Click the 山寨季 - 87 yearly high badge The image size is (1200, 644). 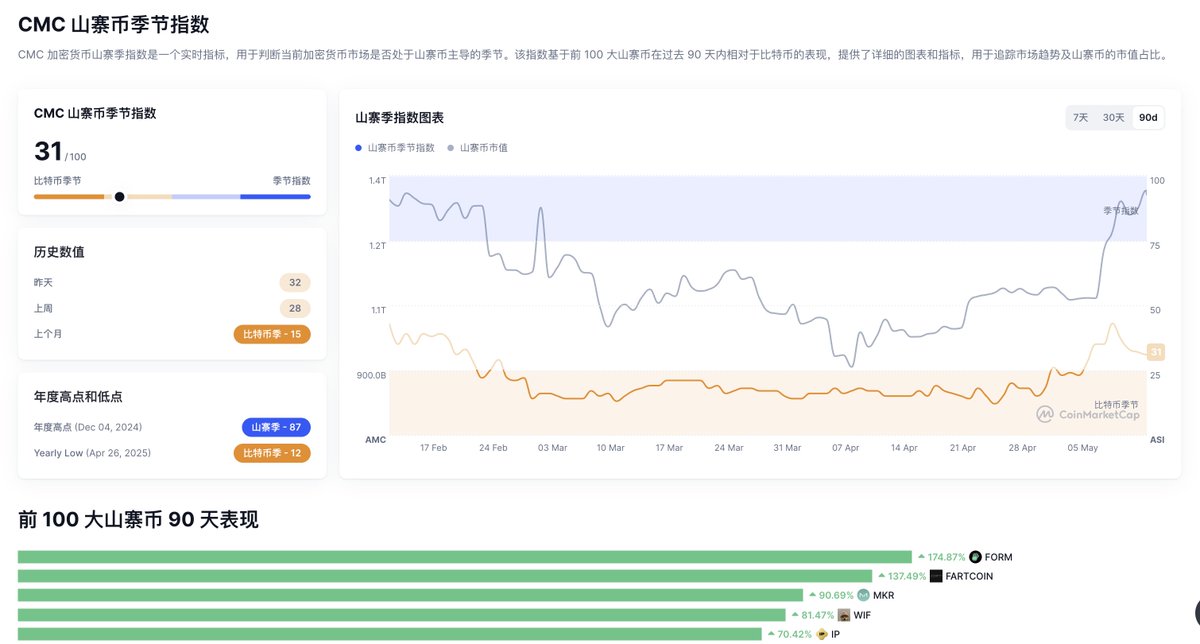(x=276, y=427)
